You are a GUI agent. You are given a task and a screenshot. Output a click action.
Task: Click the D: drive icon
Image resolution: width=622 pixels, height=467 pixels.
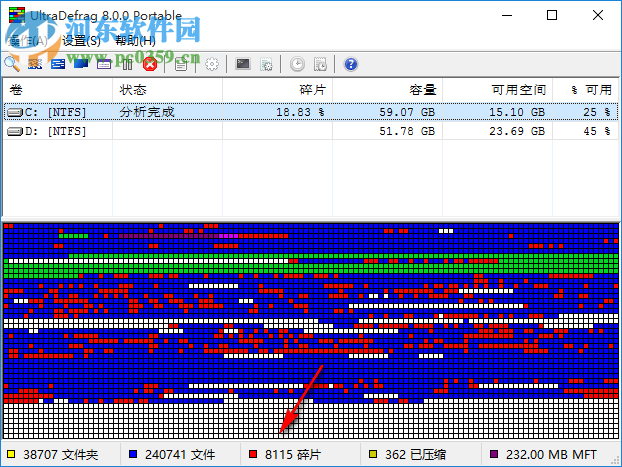point(15,131)
